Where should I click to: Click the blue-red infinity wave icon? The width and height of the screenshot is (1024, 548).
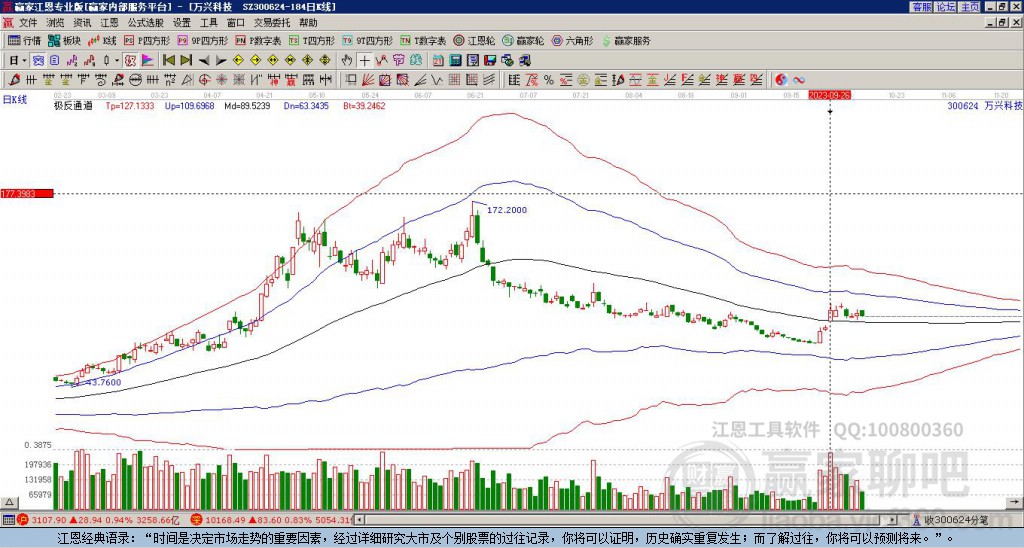point(799,80)
